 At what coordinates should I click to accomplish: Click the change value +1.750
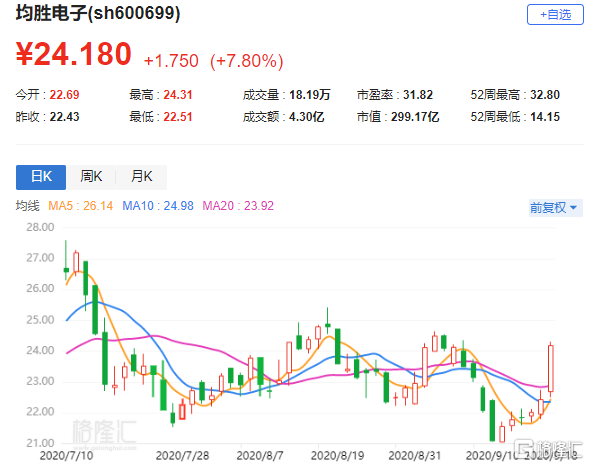pyautogui.click(x=171, y=61)
